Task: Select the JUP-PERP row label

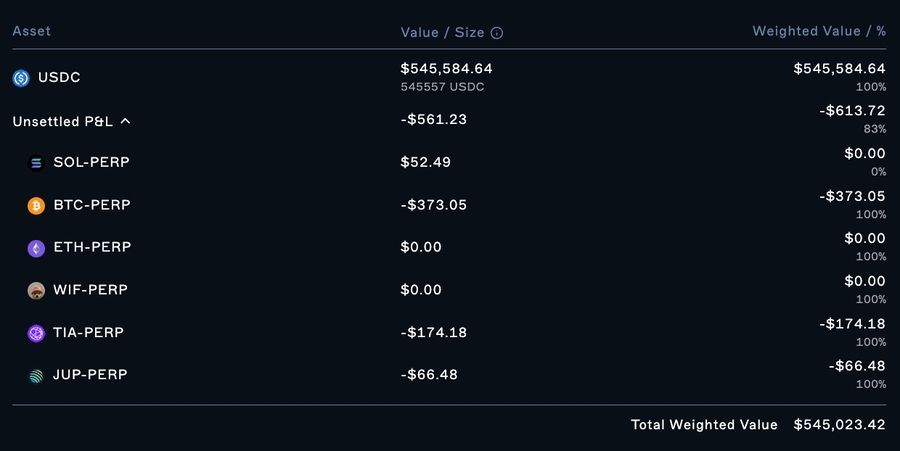Action: click(x=91, y=375)
